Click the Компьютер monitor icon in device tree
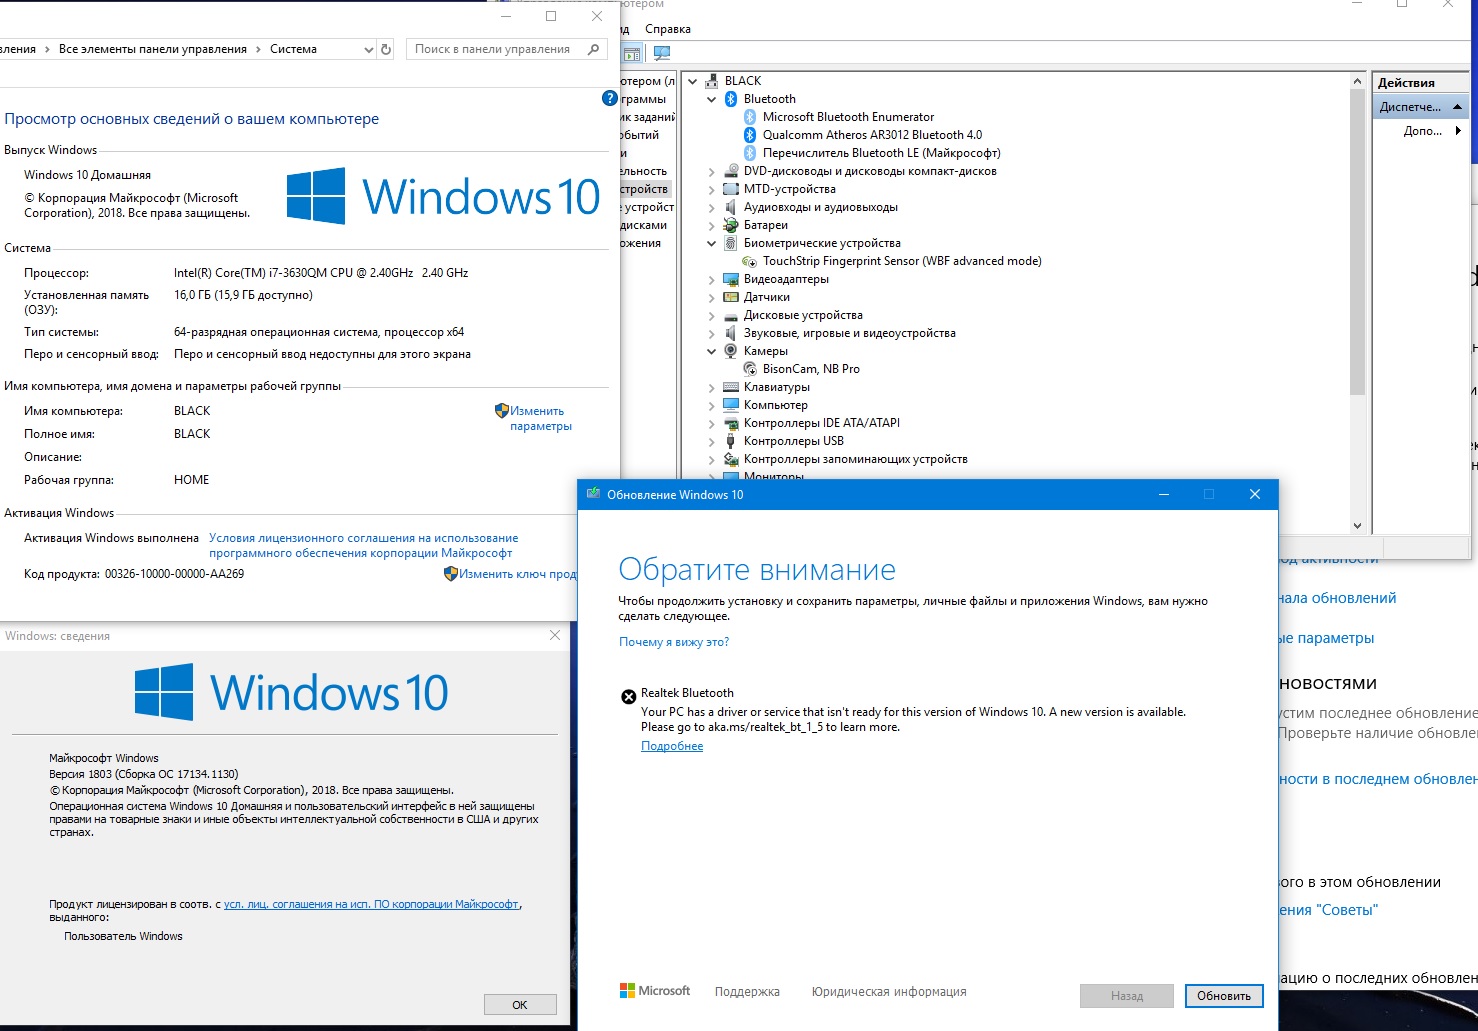The width and height of the screenshot is (1478, 1031). pos(731,405)
